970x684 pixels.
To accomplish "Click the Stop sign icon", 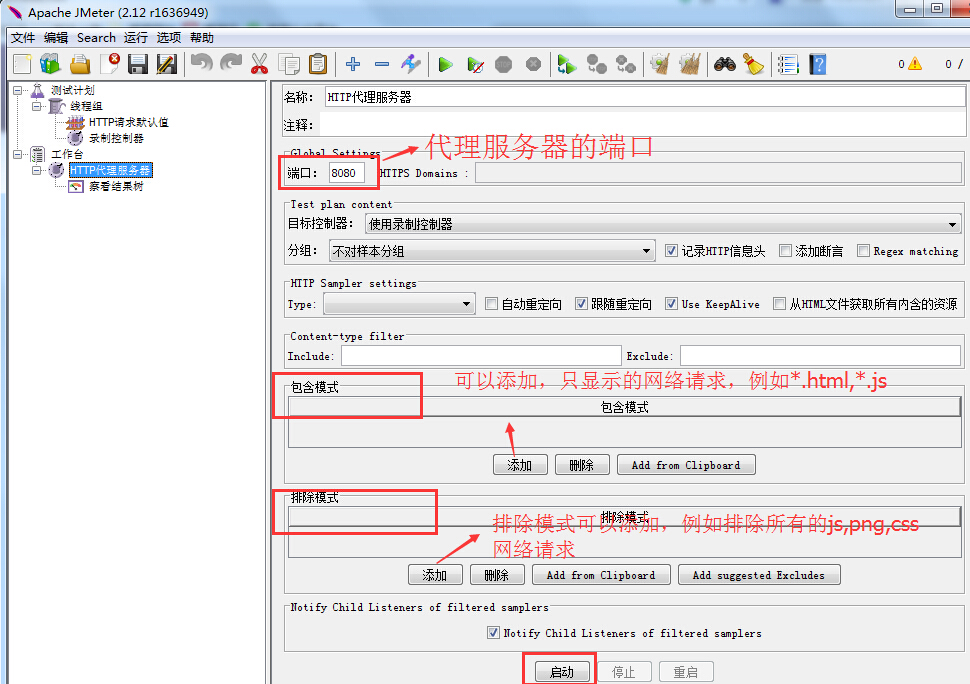I will click(504, 64).
